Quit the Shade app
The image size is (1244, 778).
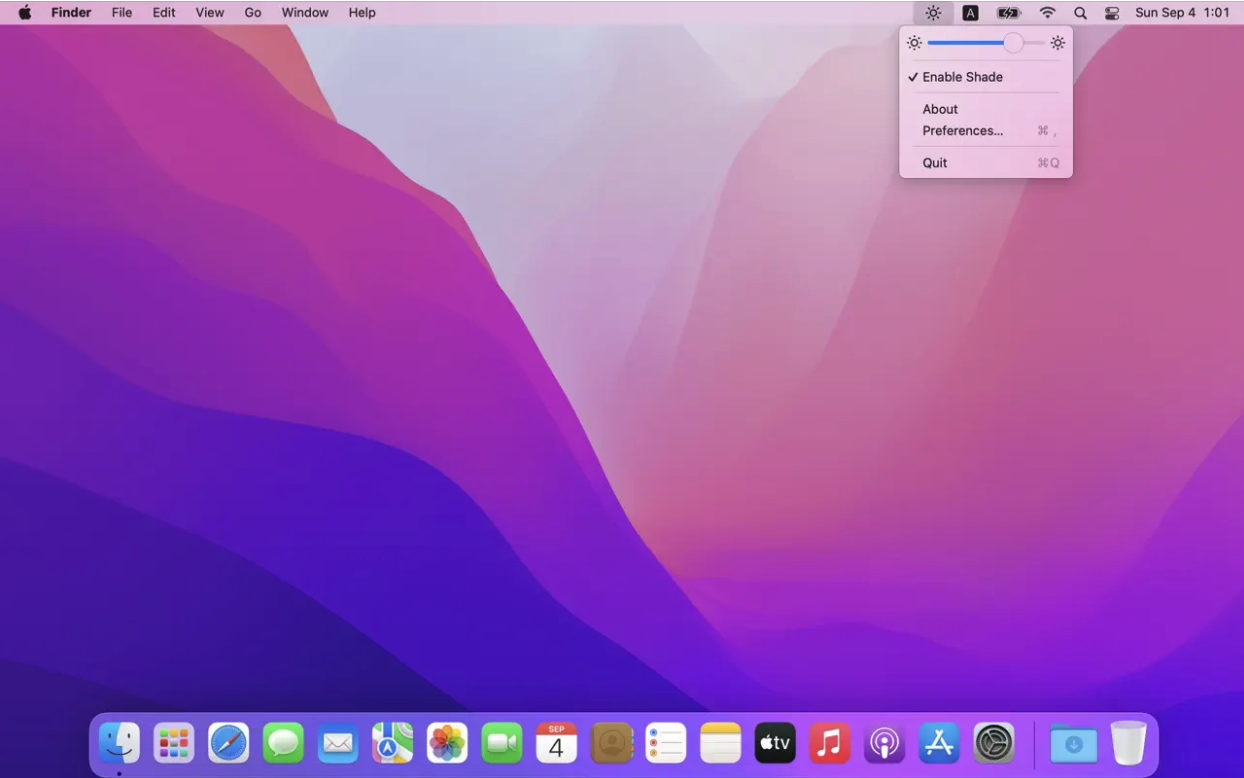pos(935,163)
